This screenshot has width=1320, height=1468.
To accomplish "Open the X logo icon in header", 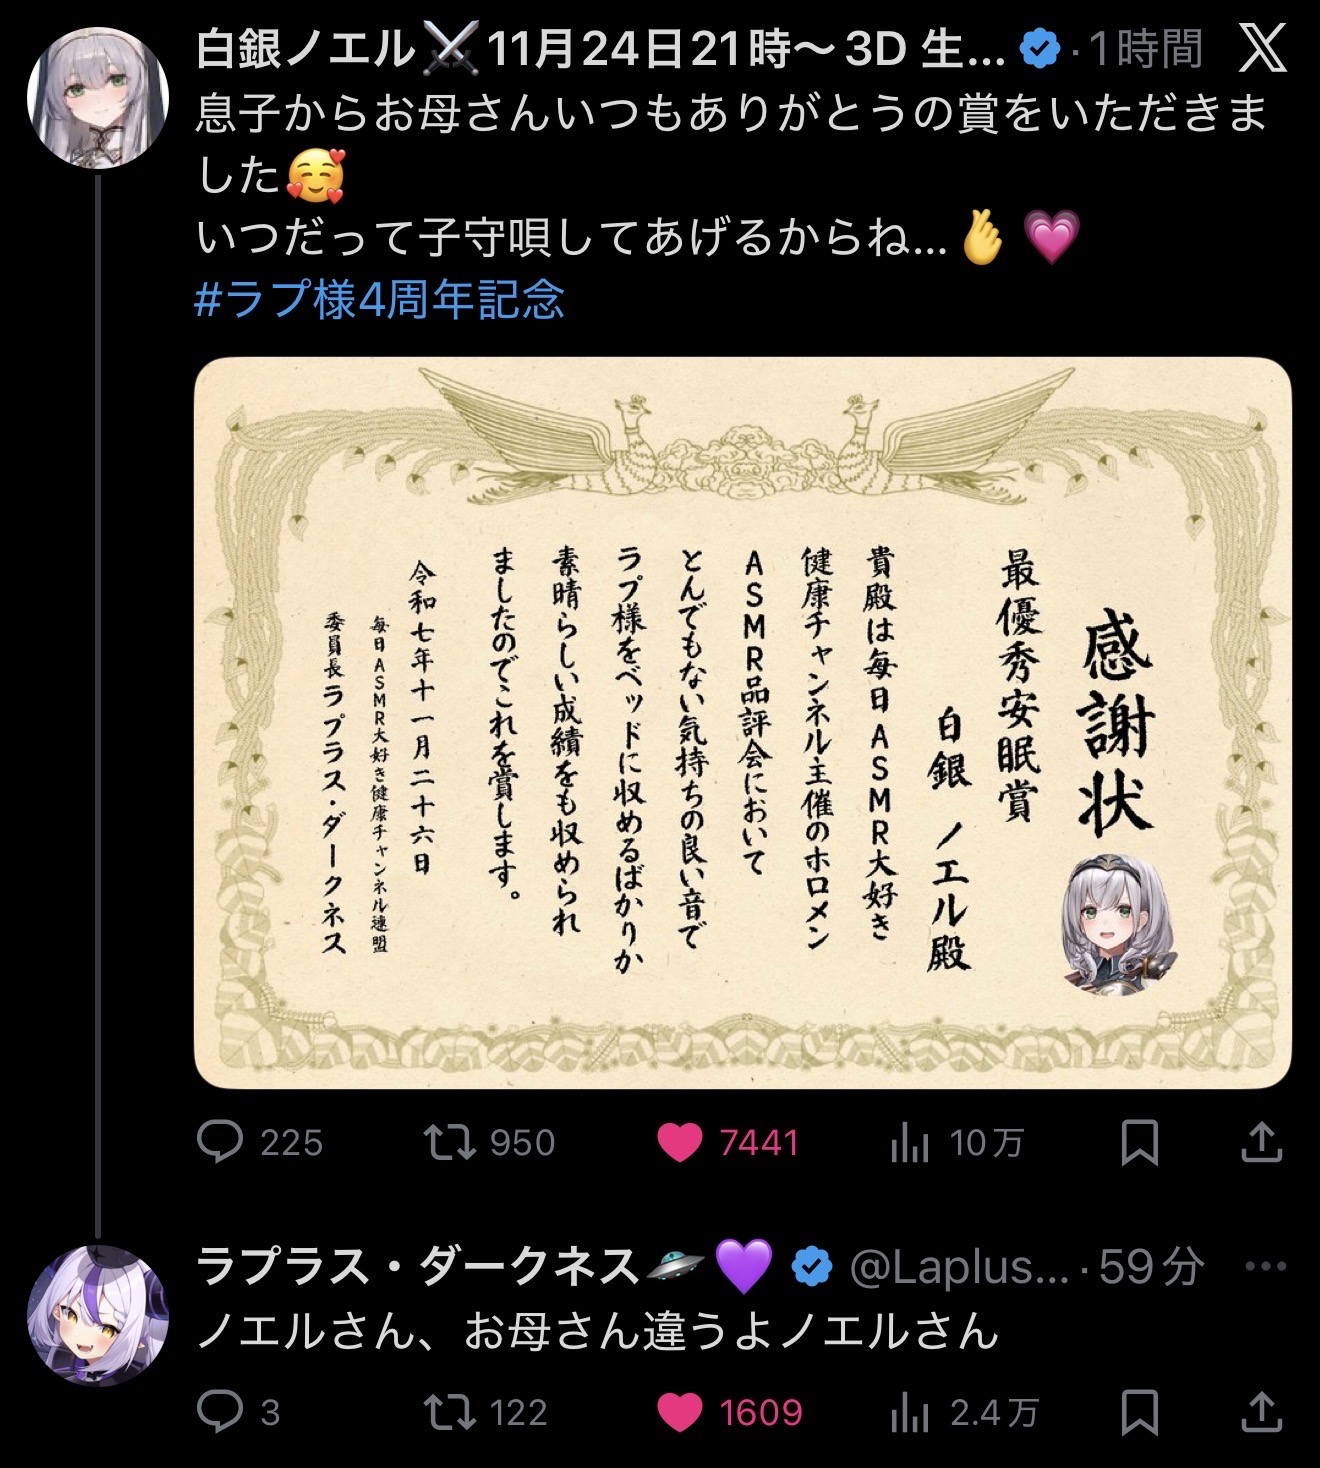I will [x=1263, y=48].
